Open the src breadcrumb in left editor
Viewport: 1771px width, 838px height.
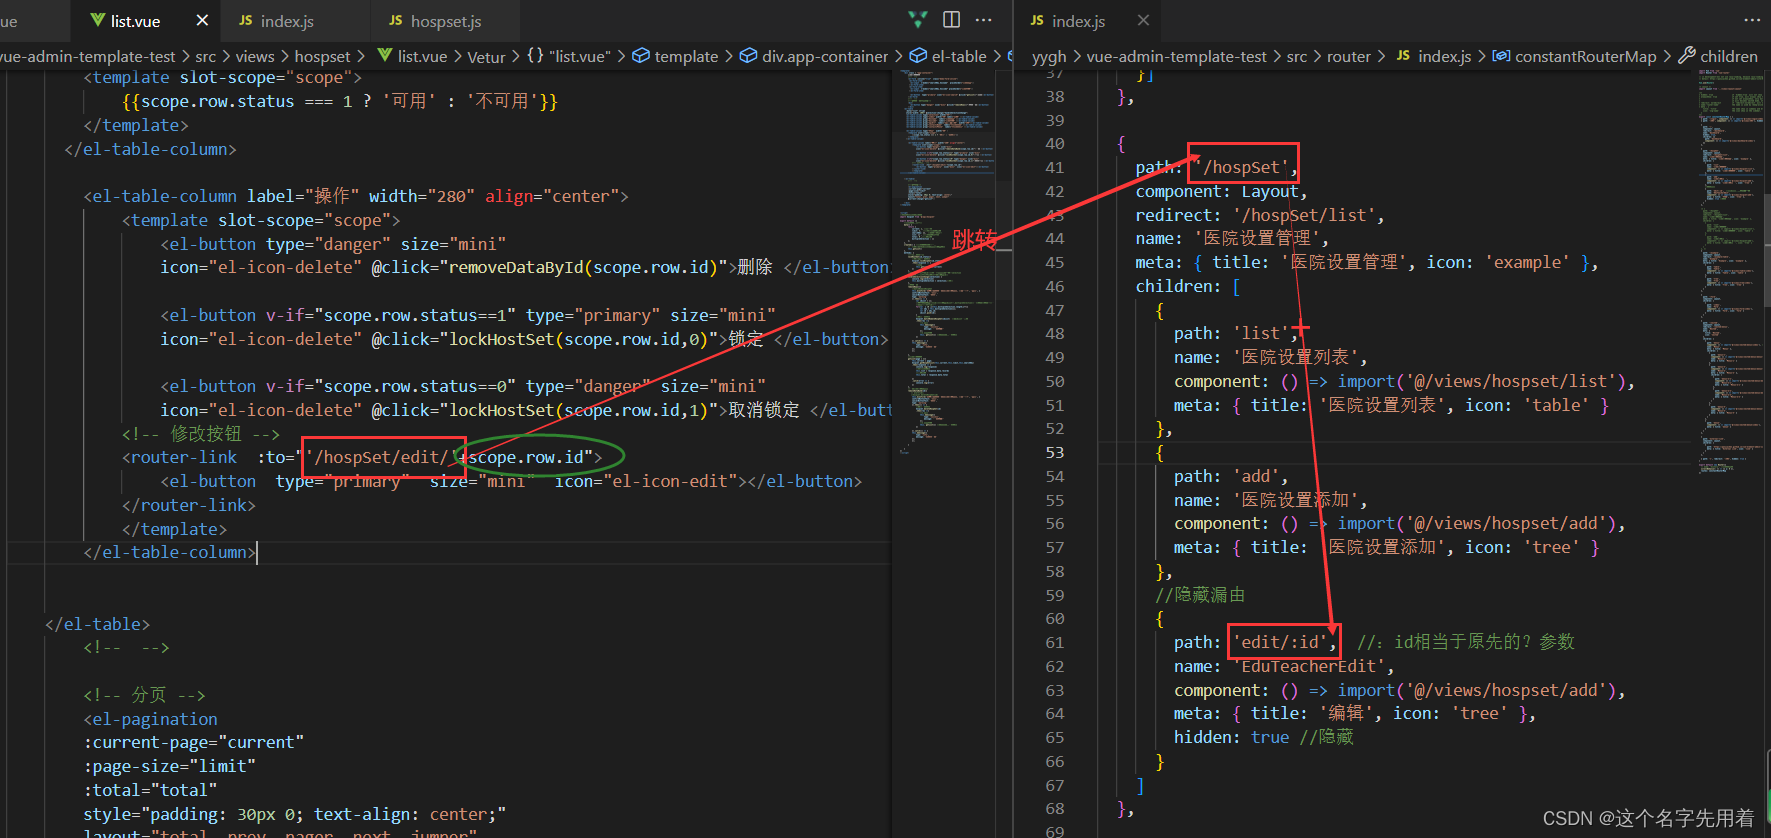[x=205, y=57]
